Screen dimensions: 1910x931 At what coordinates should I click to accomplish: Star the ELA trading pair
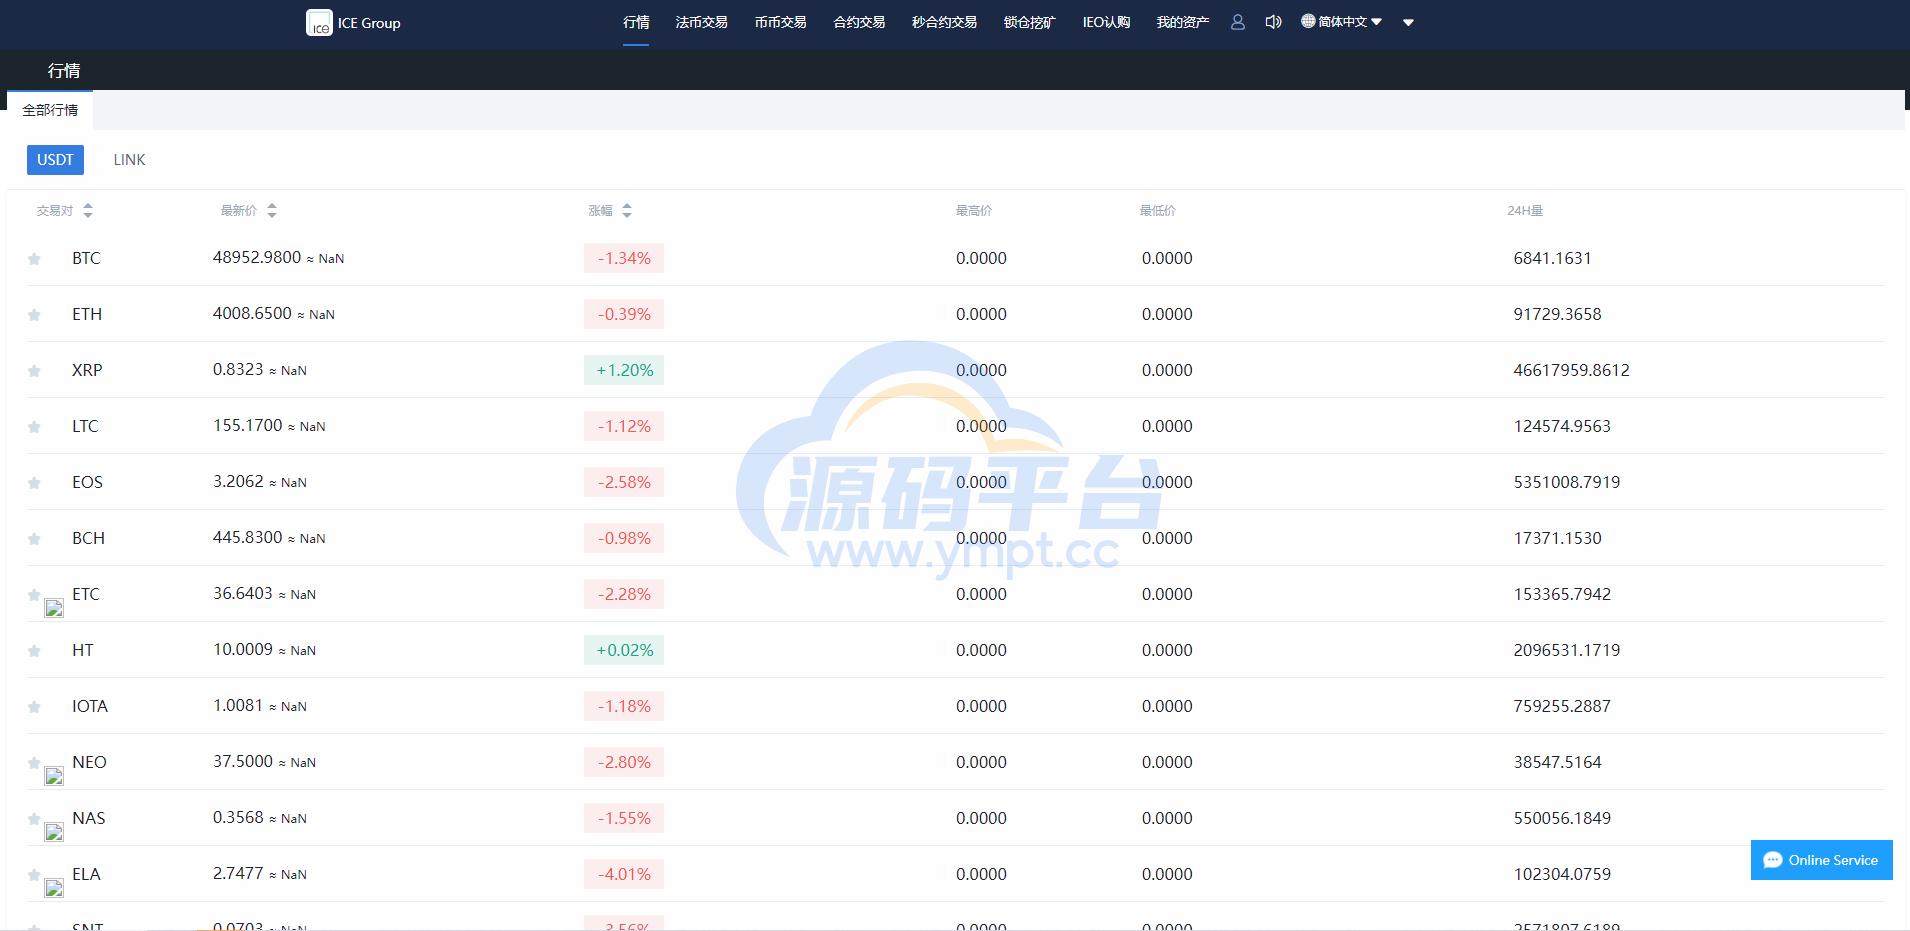coord(34,874)
